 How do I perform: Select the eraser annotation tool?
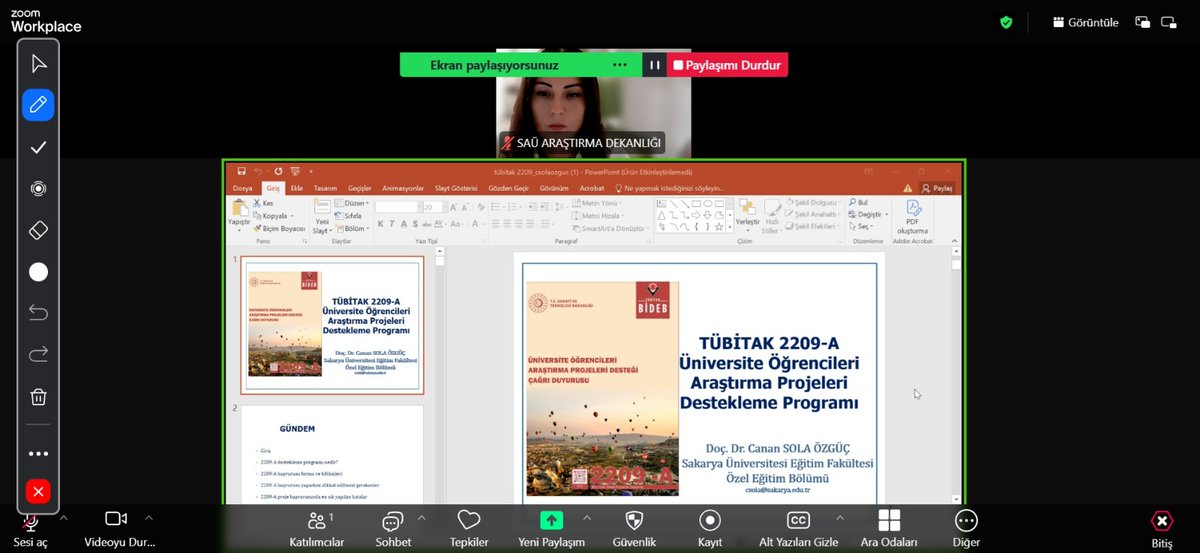click(x=38, y=230)
